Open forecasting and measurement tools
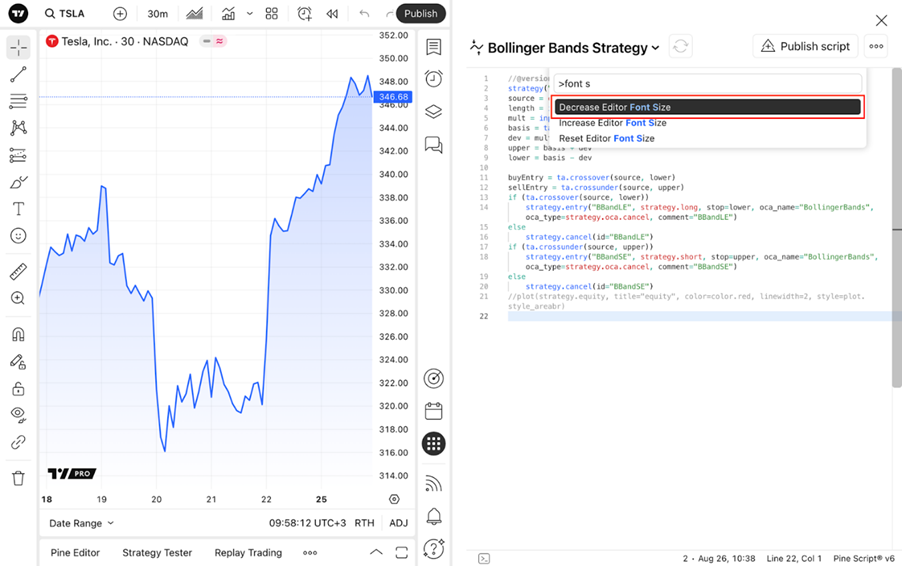The image size is (902, 566). [x=18, y=155]
